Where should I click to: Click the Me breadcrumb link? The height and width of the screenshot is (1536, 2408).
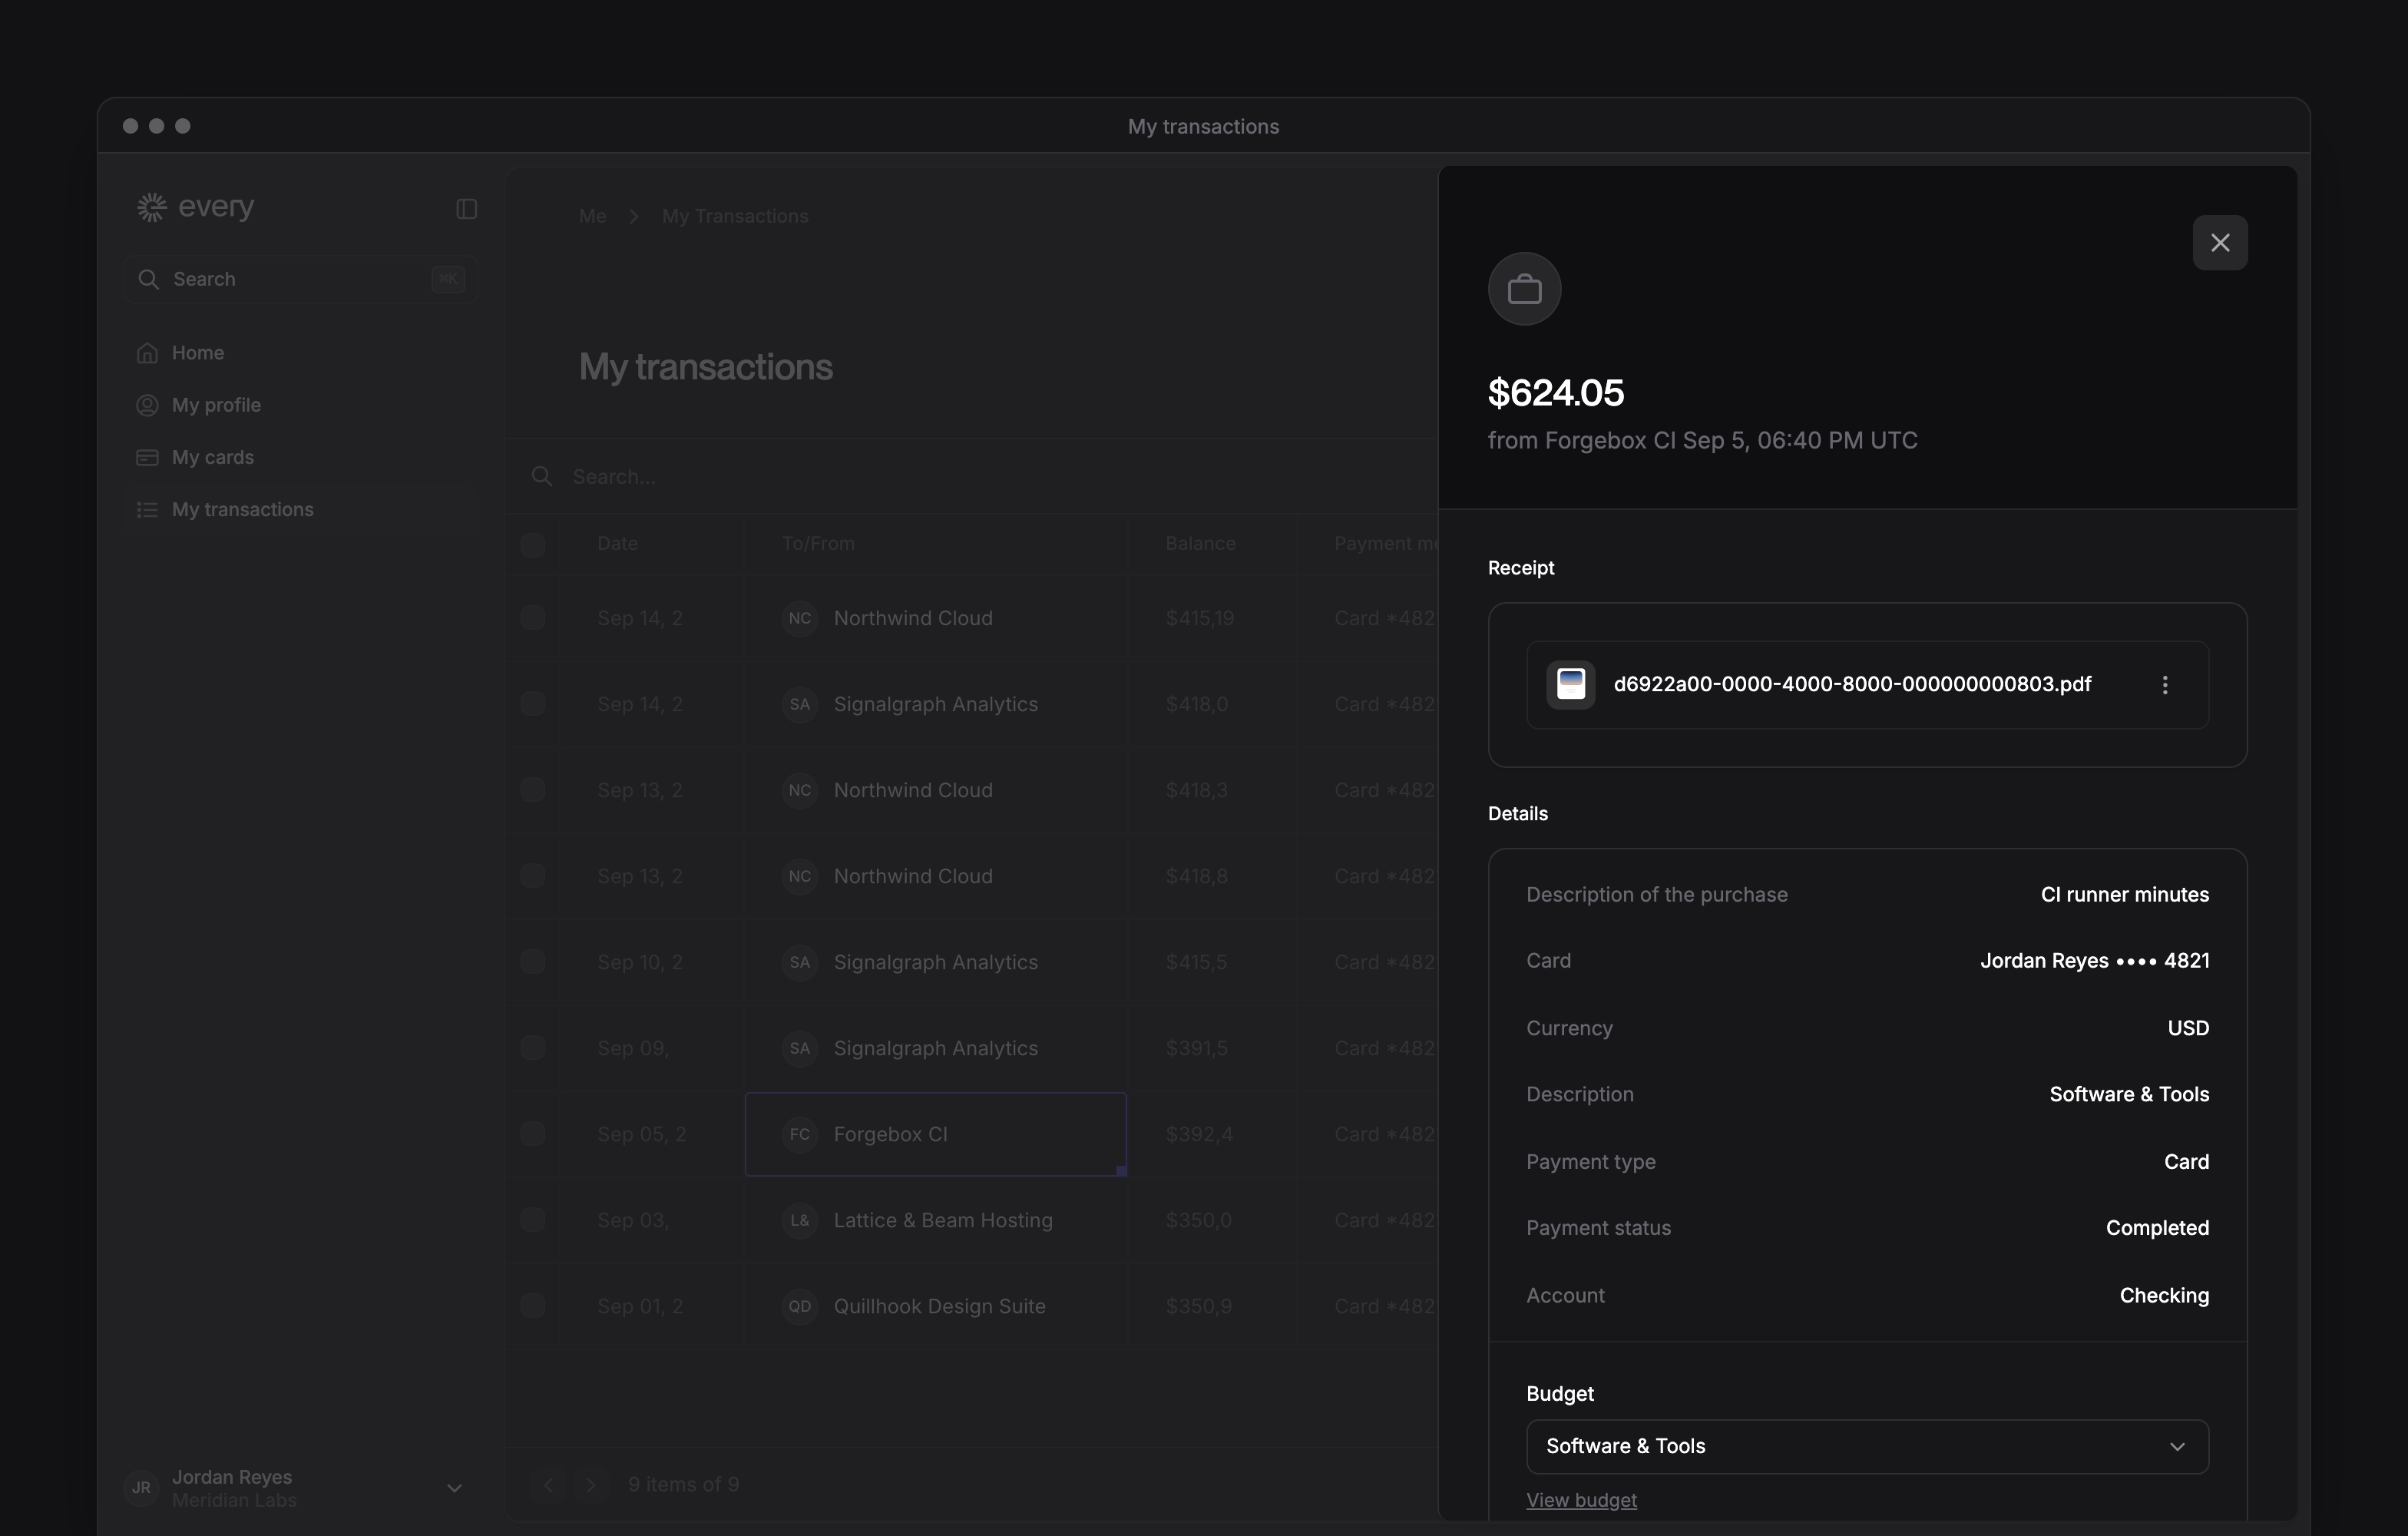point(592,216)
